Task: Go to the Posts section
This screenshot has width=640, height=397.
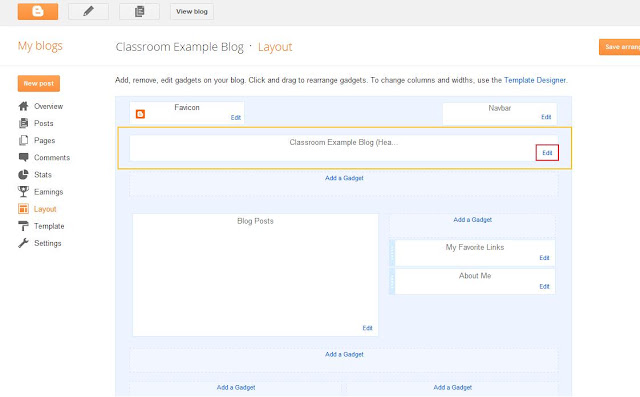Action: pos(44,123)
